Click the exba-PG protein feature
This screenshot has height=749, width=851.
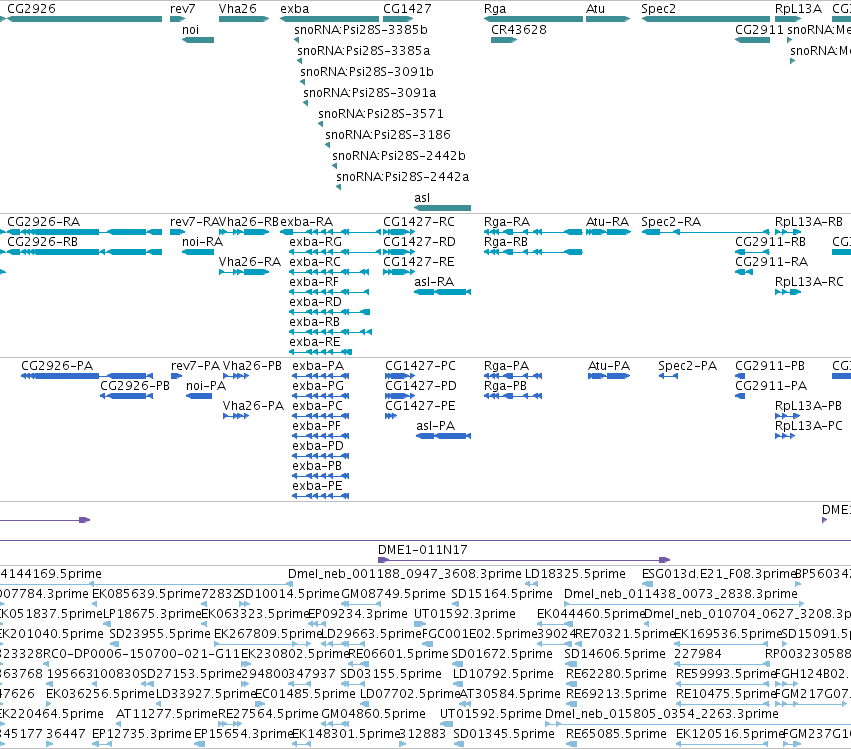point(320,396)
